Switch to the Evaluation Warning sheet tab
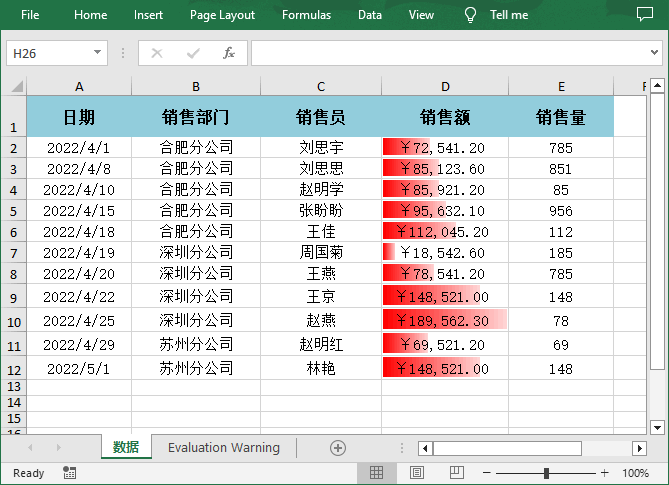 pos(223,448)
